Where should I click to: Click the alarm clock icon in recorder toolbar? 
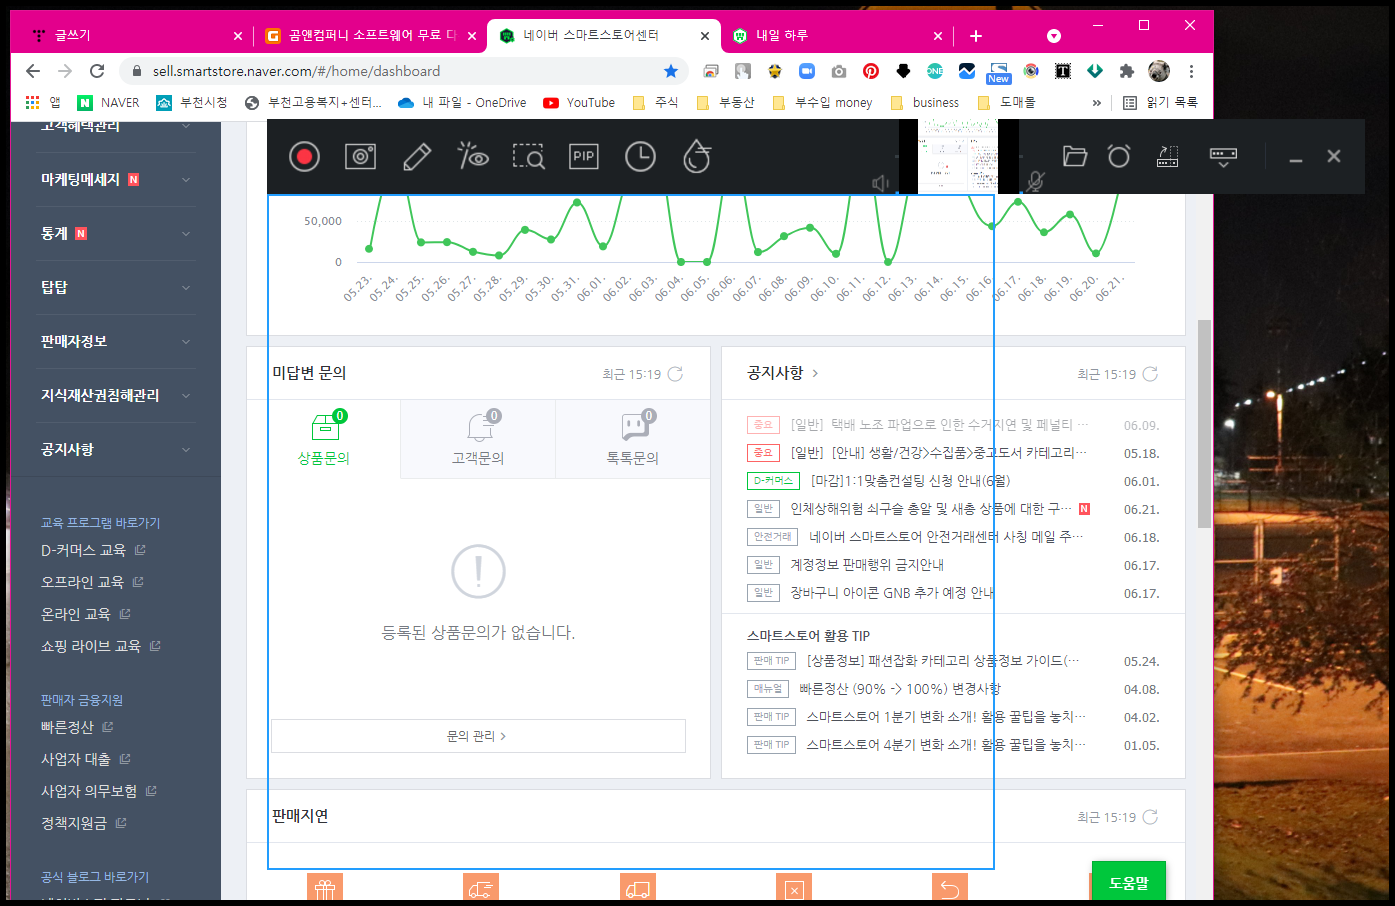pyautogui.click(x=1119, y=156)
